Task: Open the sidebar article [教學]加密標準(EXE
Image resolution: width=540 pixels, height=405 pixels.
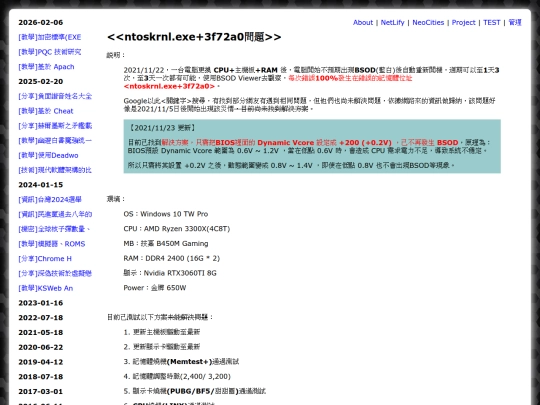Action: [50, 37]
